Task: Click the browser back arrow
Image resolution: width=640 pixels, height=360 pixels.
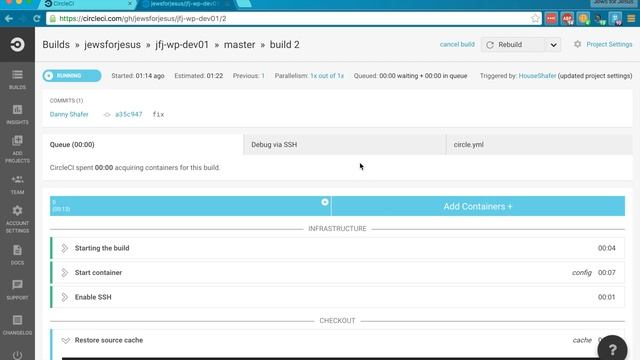Action: coord(9,18)
